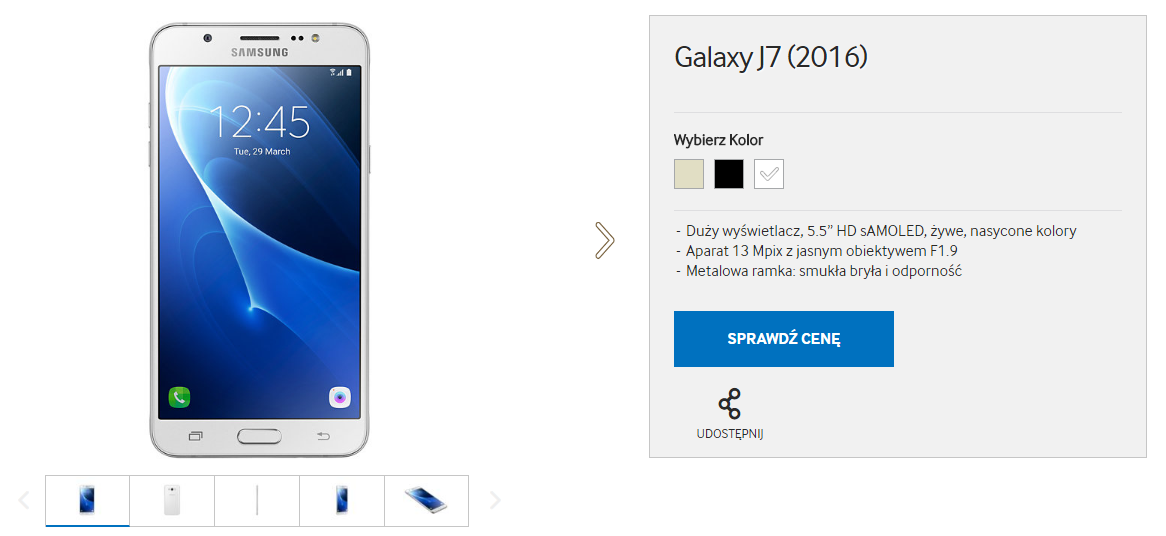Click the green phone icon on the device screen

179,397
